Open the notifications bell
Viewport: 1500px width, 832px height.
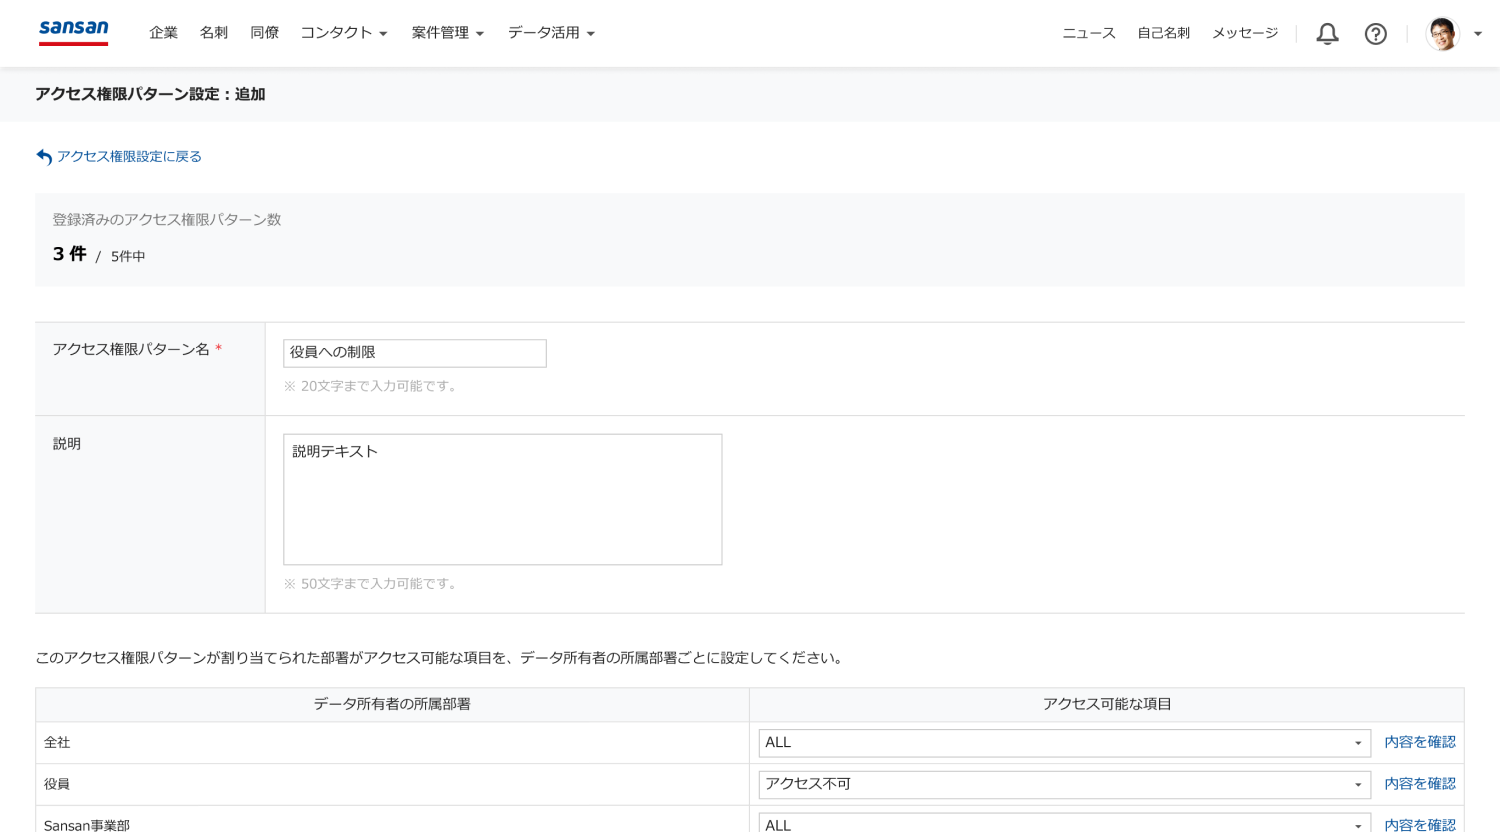(1327, 34)
